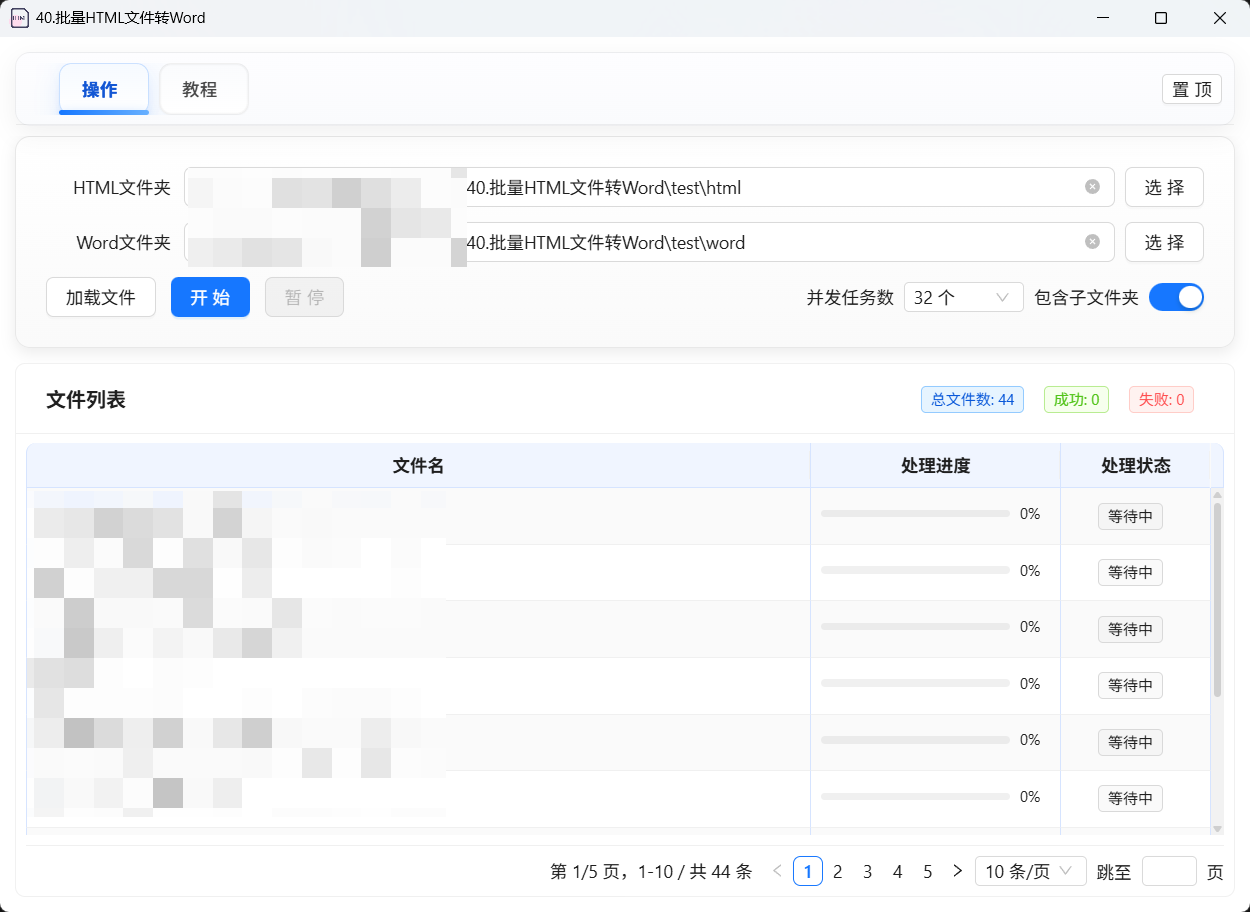Go to the next page arrow
The width and height of the screenshot is (1250, 912).
pos(957,871)
